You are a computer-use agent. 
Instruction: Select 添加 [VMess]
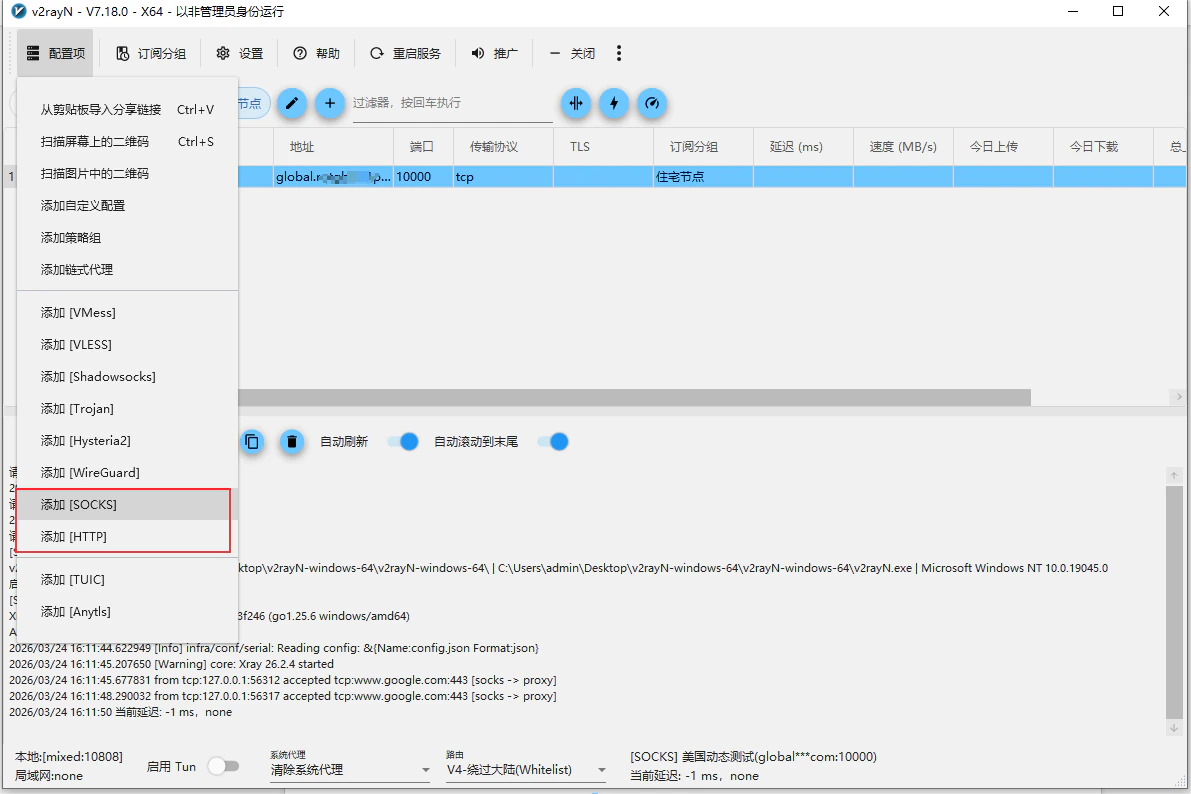(x=128, y=312)
